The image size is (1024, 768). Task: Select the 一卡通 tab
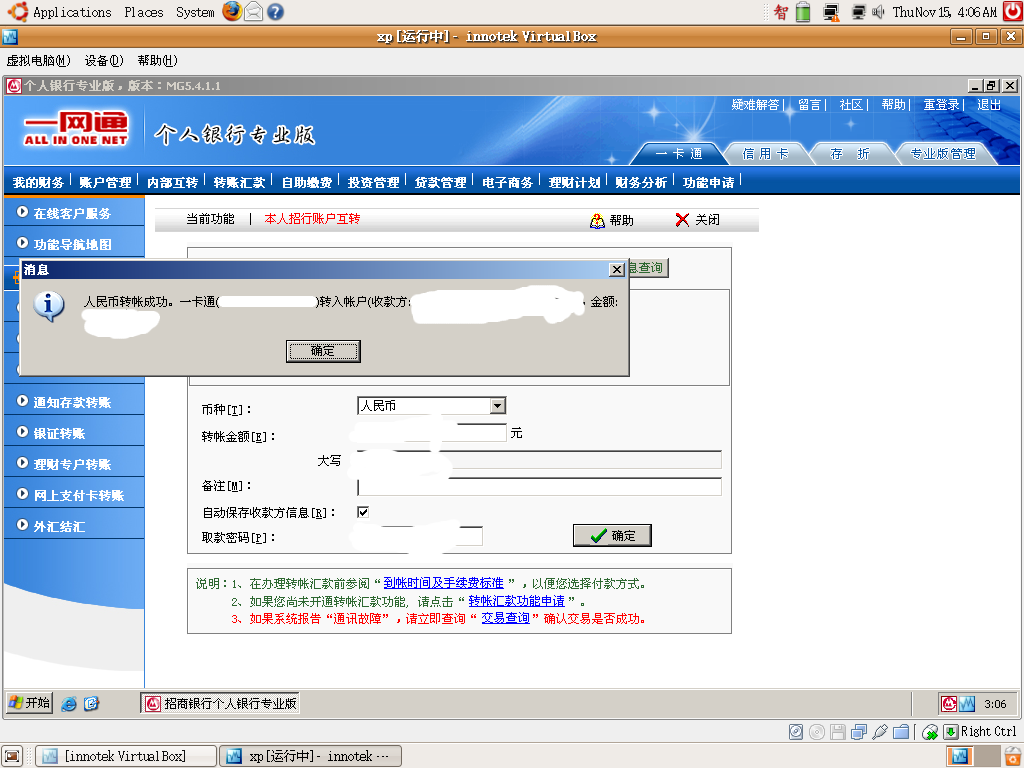[679, 153]
